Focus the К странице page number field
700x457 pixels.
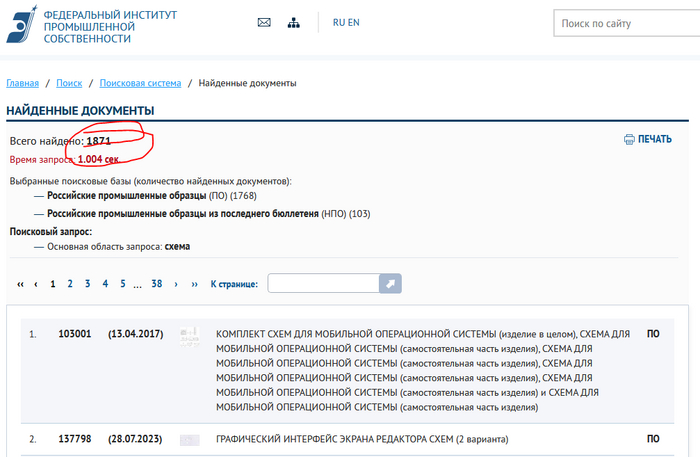[324, 284]
